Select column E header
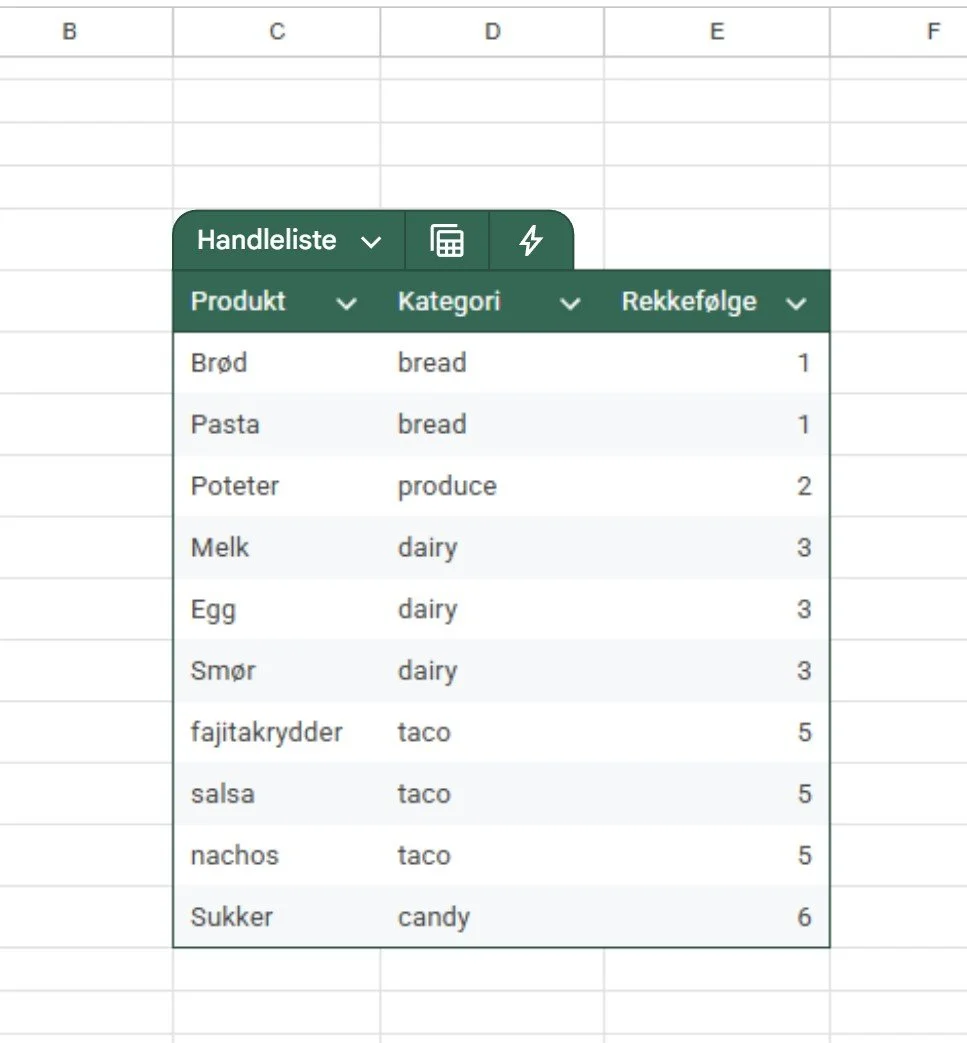The height and width of the screenshot is (1043, 967). [717, 31]
